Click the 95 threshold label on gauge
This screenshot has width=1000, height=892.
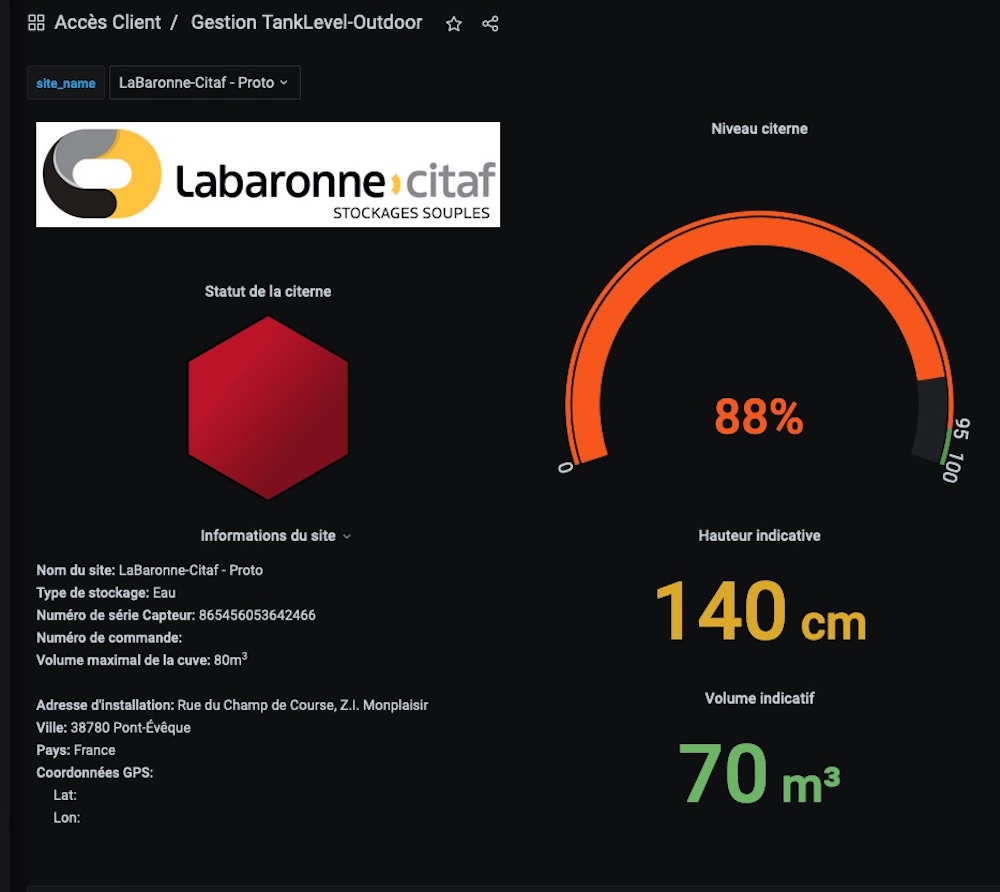[962, 429]
